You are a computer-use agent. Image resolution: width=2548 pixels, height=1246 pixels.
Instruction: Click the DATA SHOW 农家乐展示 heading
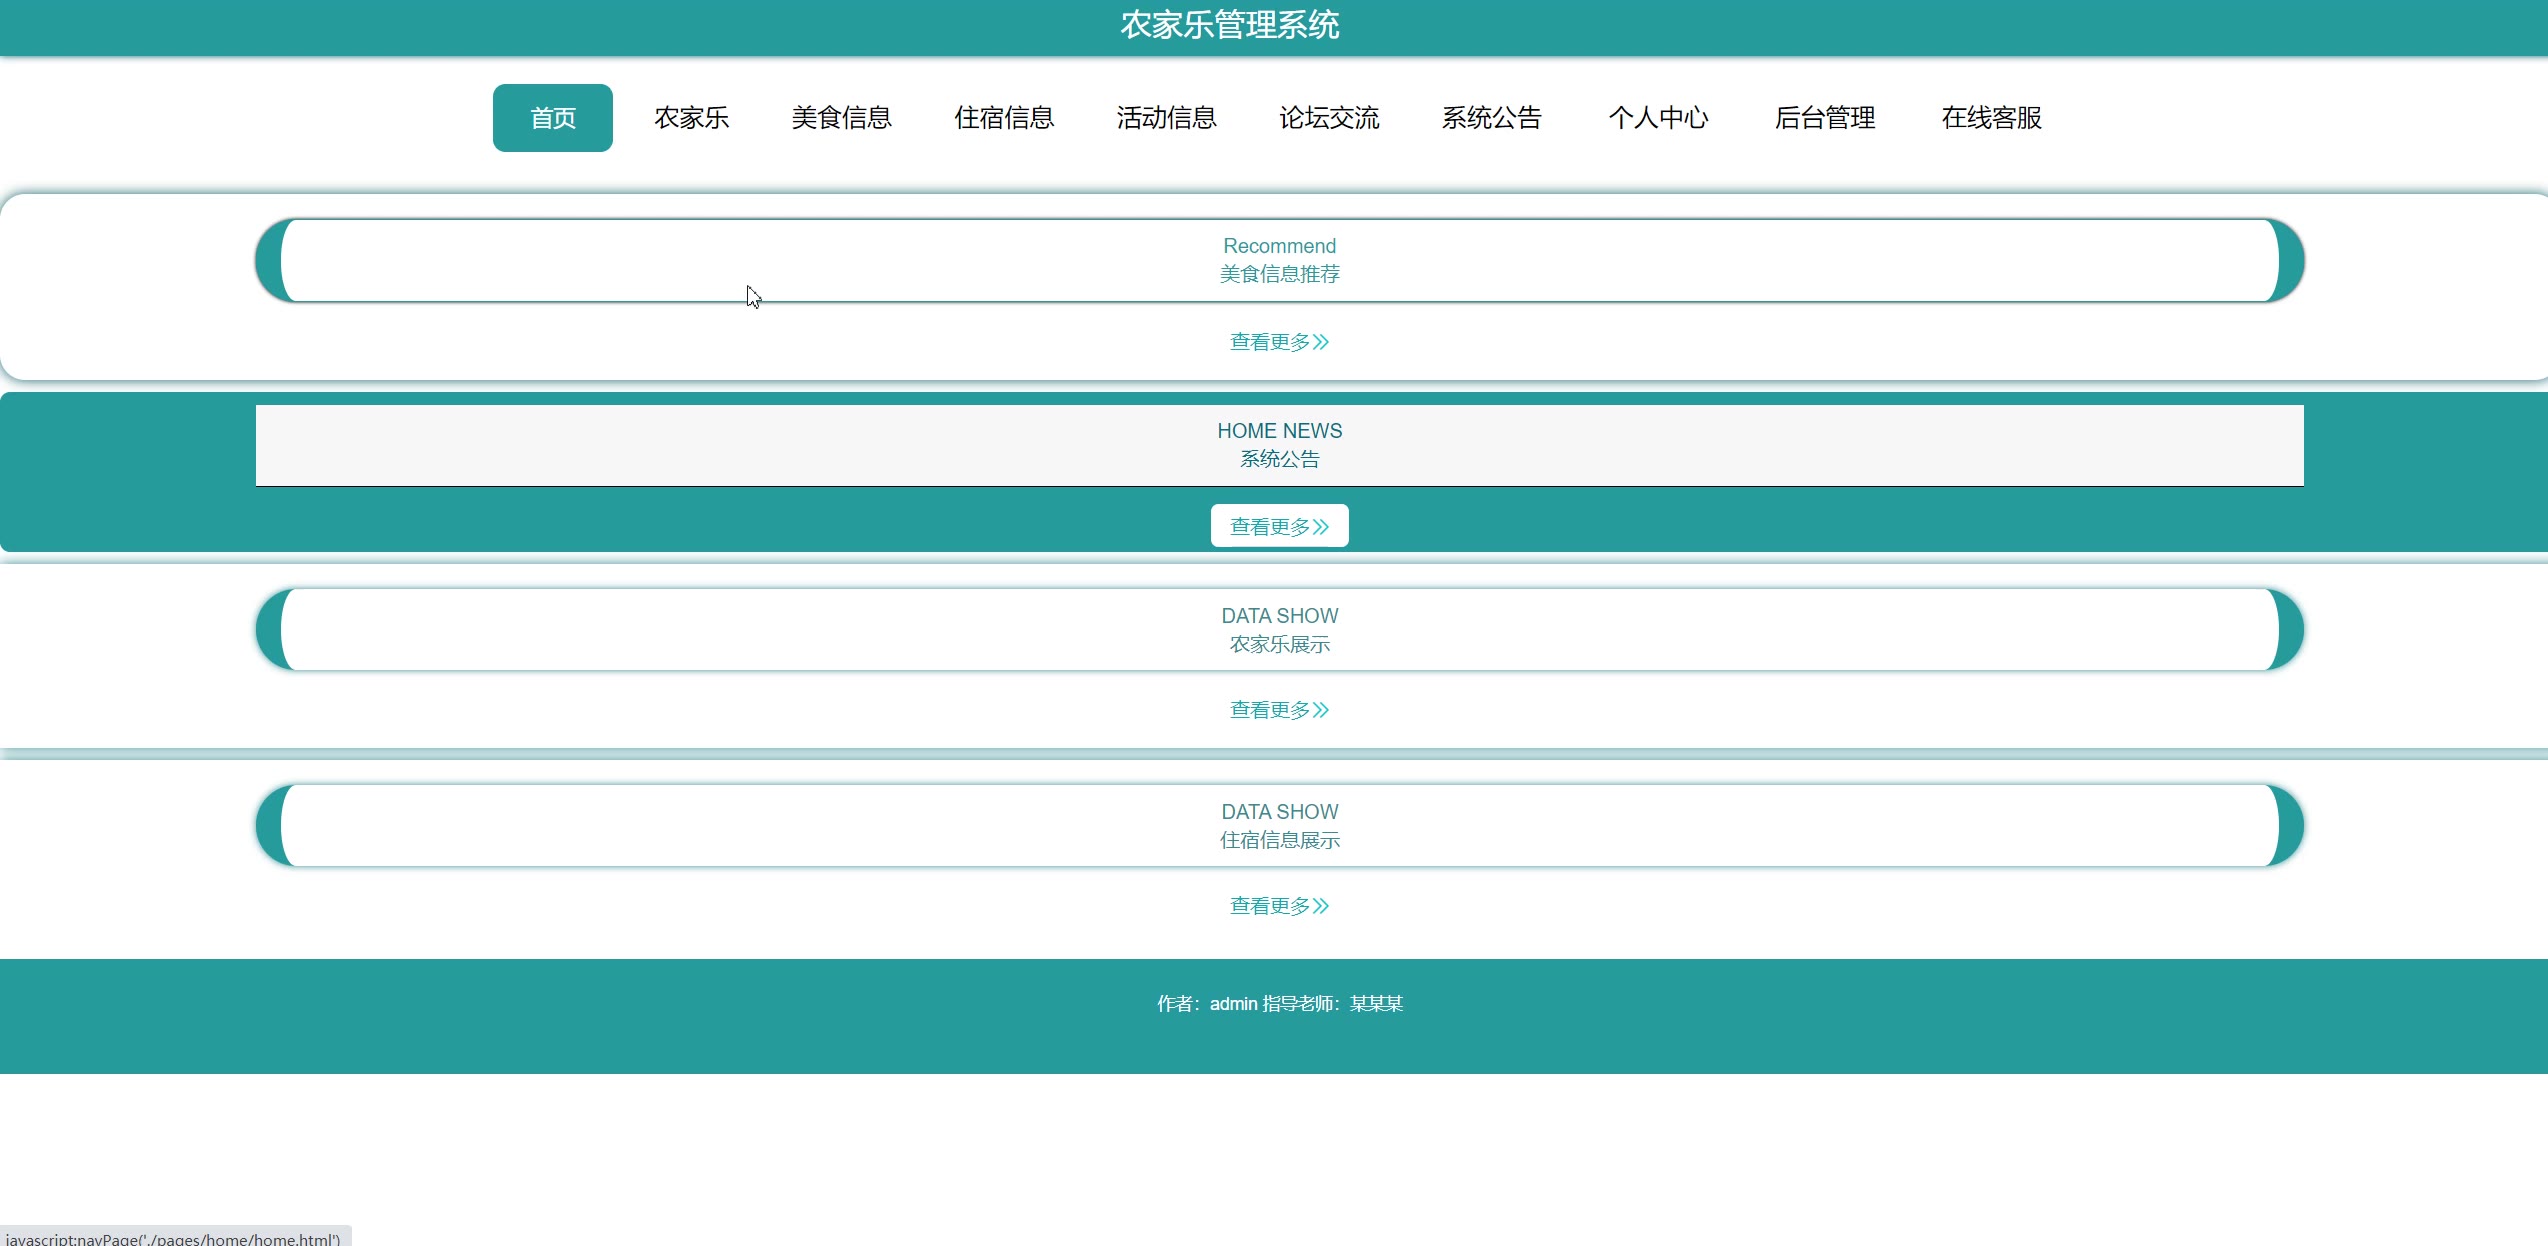[x=1279, y=630]
